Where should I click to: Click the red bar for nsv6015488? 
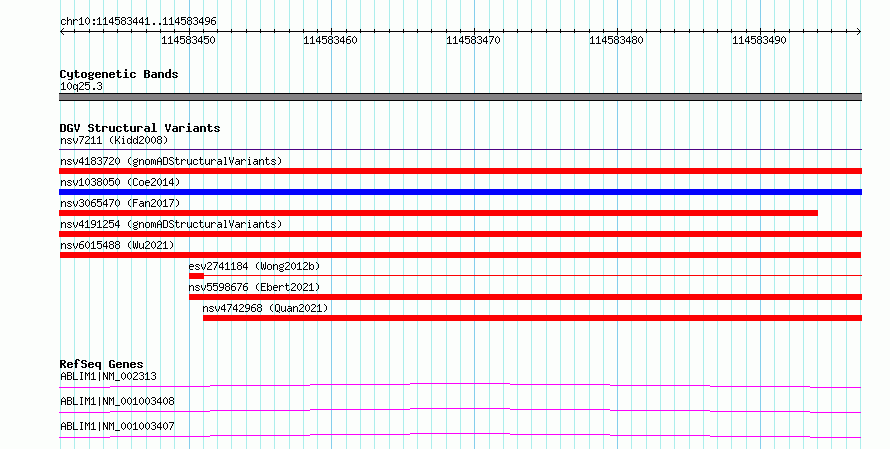pos(460,255)
